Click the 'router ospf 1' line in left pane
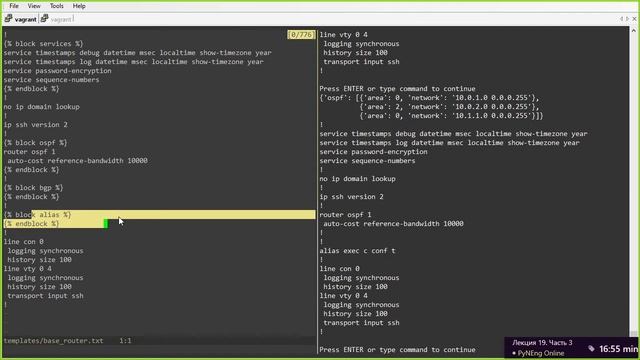This screenshot has height=360, width=640. [29, 151]
